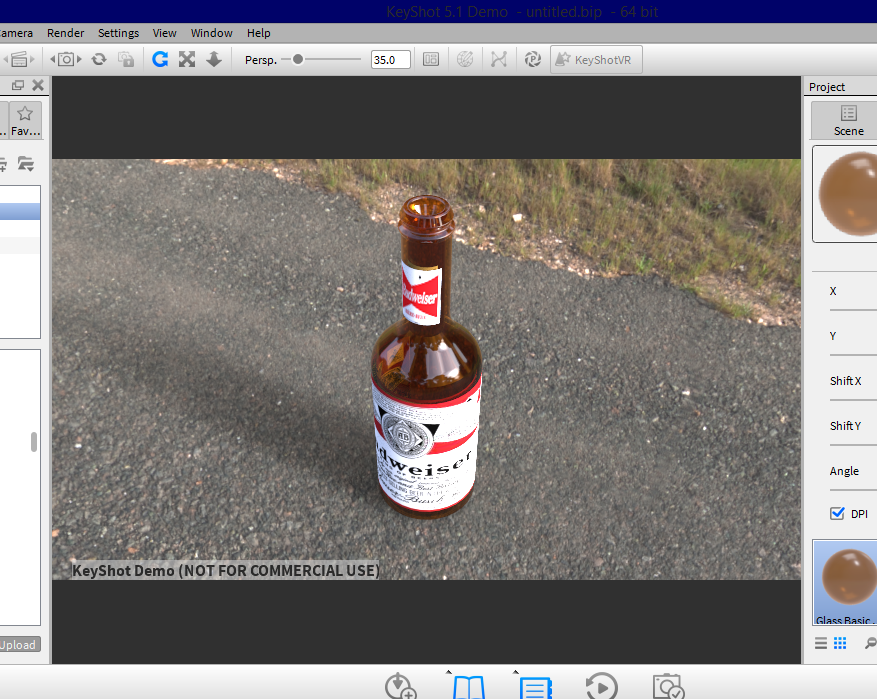Select the Glass Basic material thumbnail
The image size is (877, 699).
coord(846,583)
